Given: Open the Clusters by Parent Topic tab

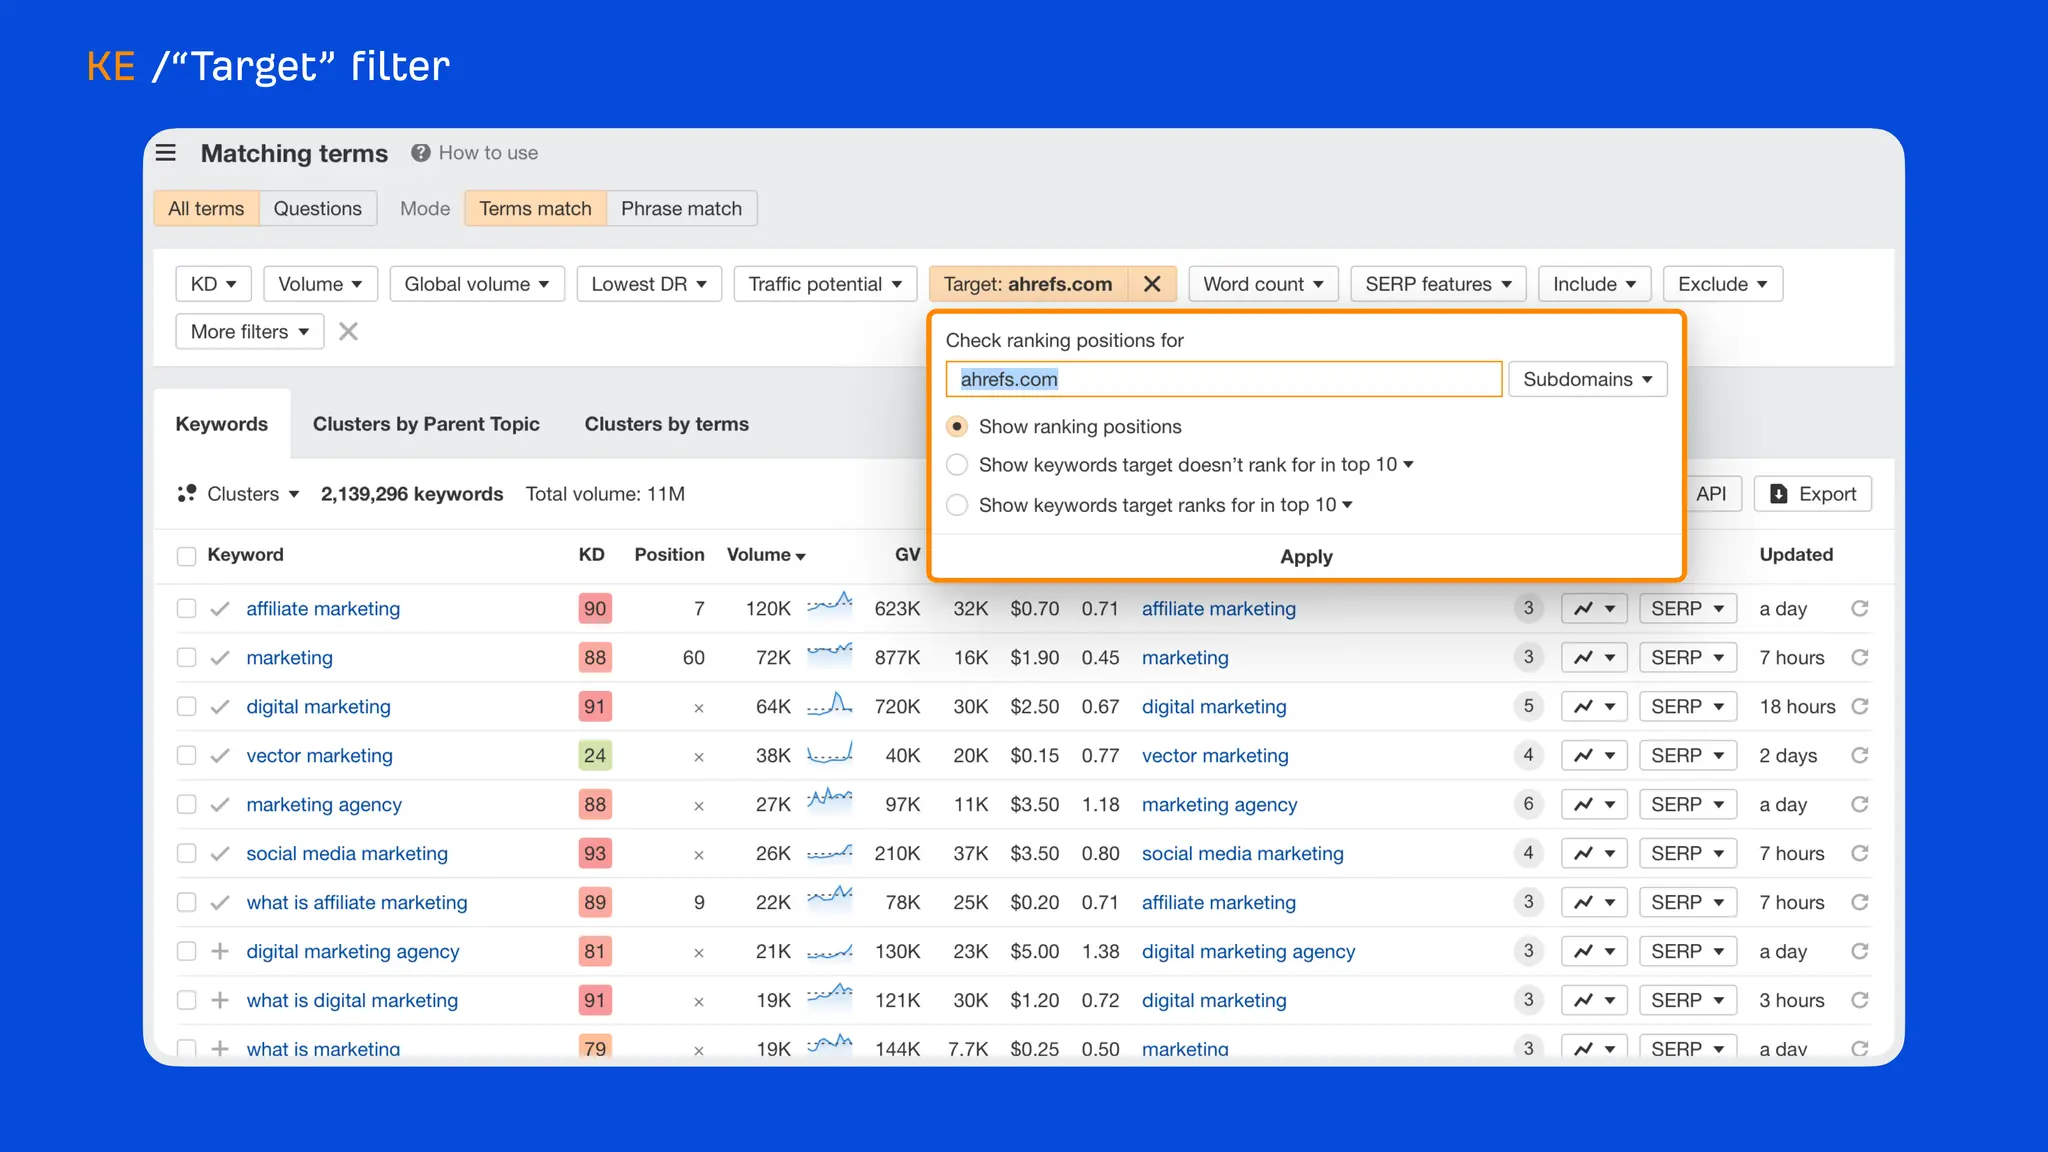Looking at the screenshot, I should 426,424.
